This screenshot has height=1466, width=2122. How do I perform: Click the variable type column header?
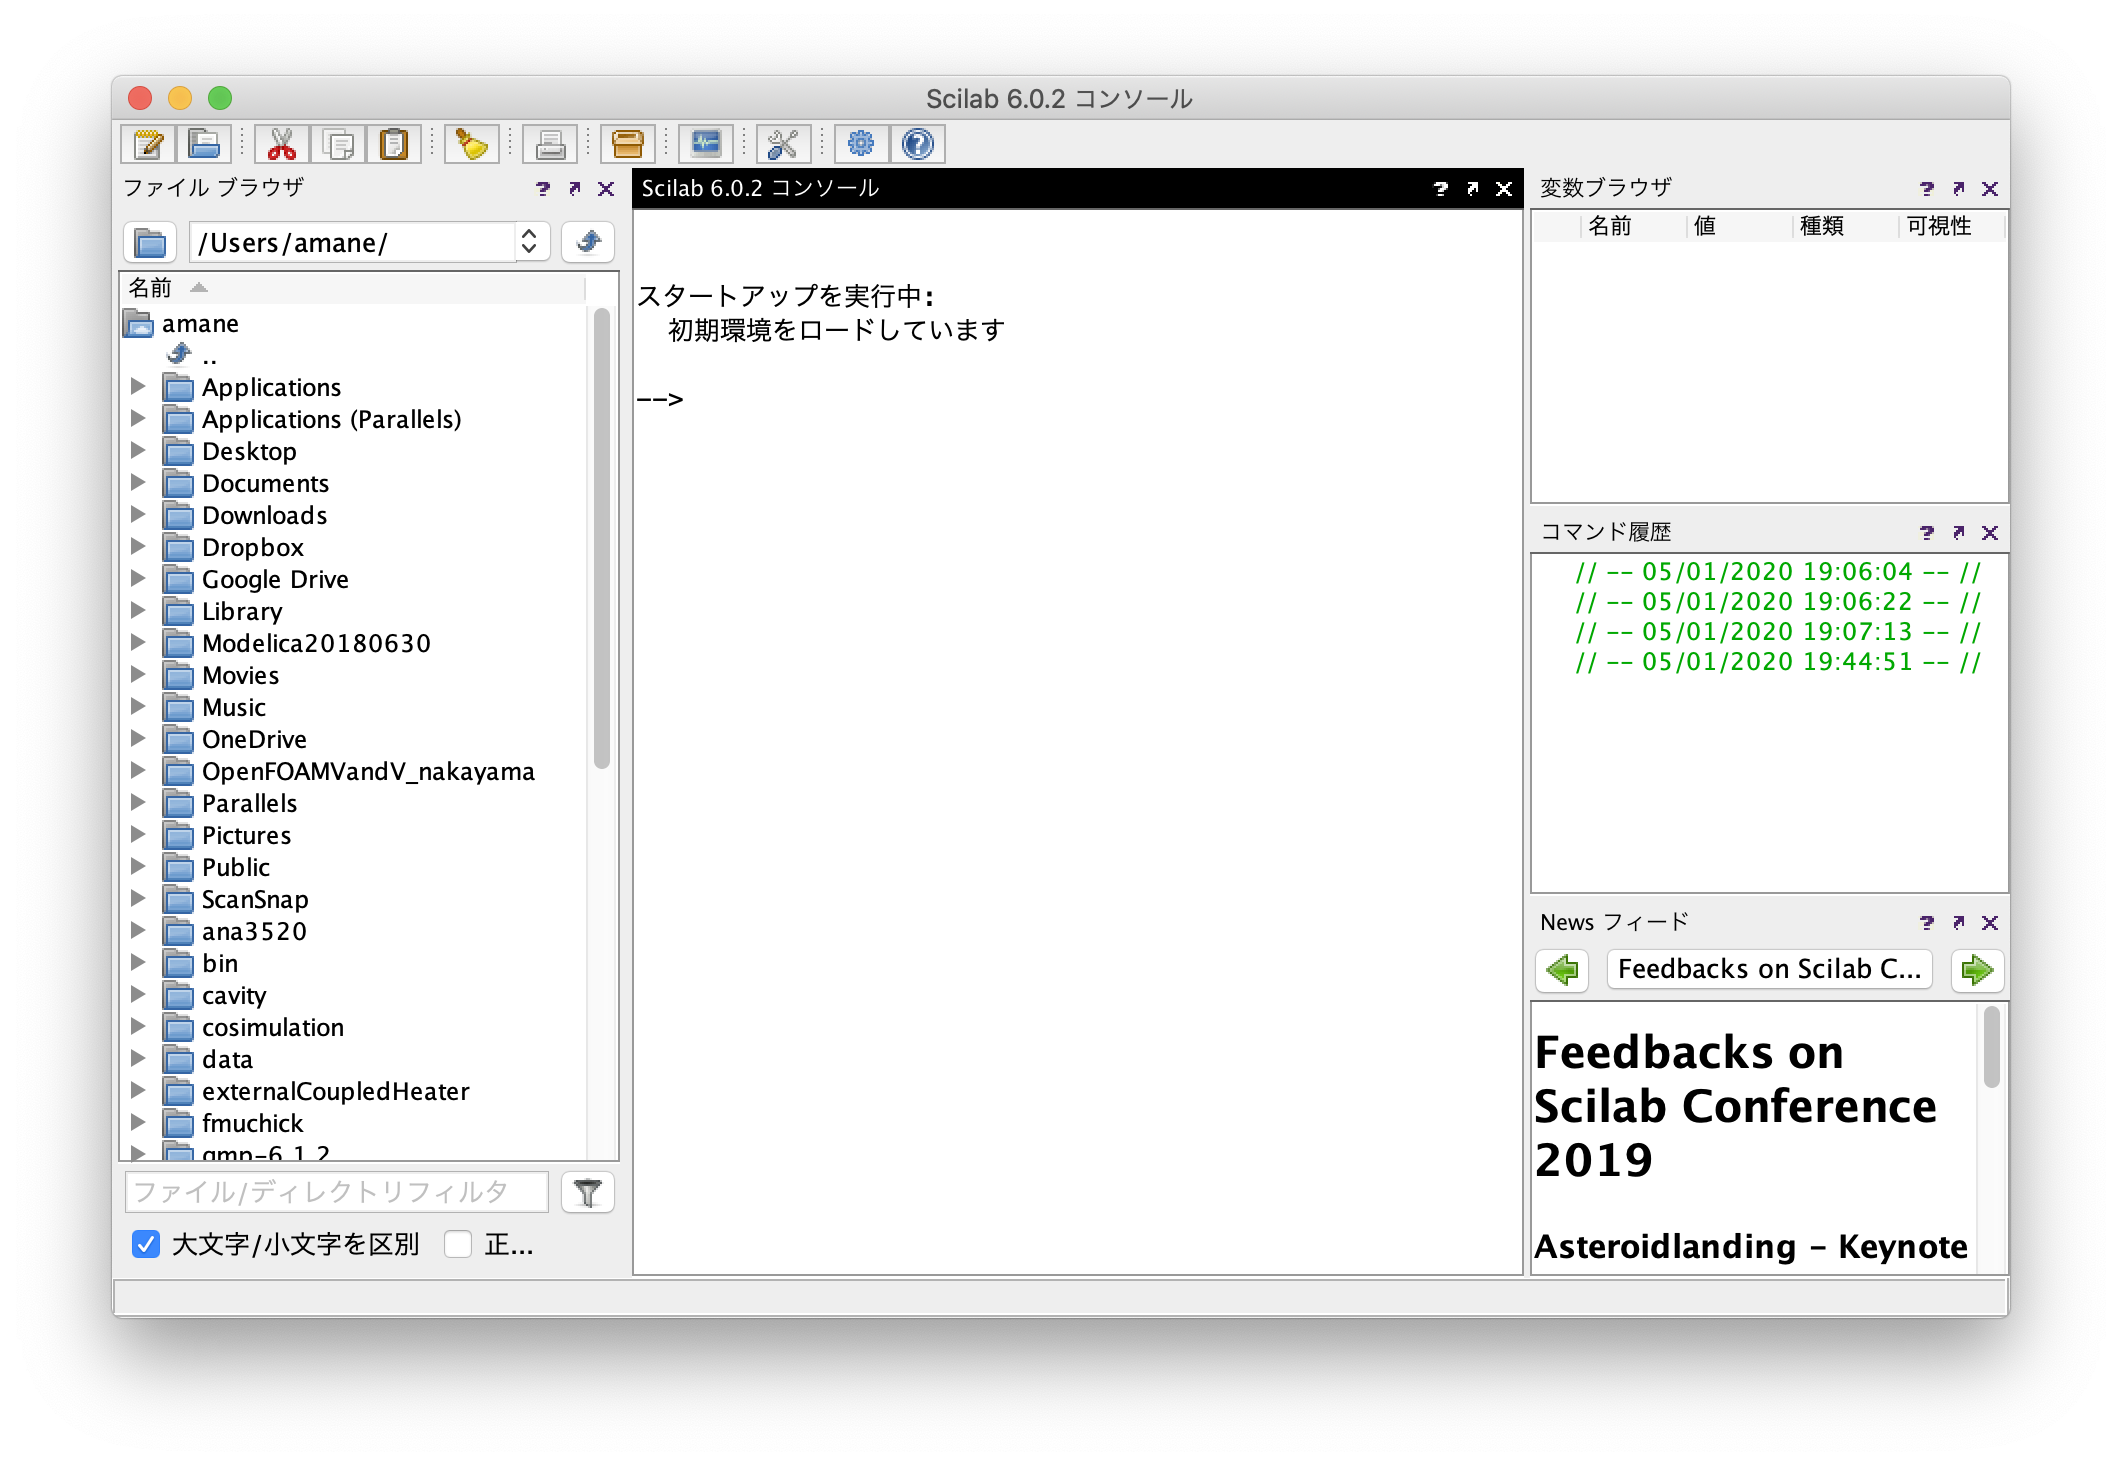(x=1845, y=226)
